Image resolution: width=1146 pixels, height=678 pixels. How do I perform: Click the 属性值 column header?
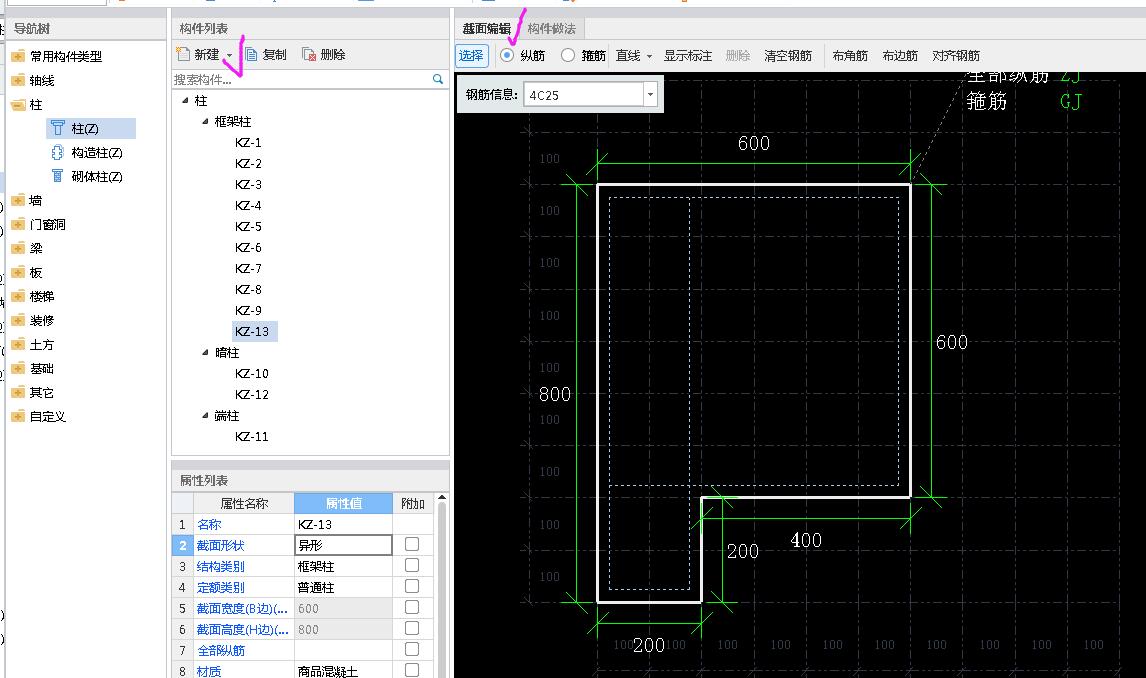(x=344, y=503)
